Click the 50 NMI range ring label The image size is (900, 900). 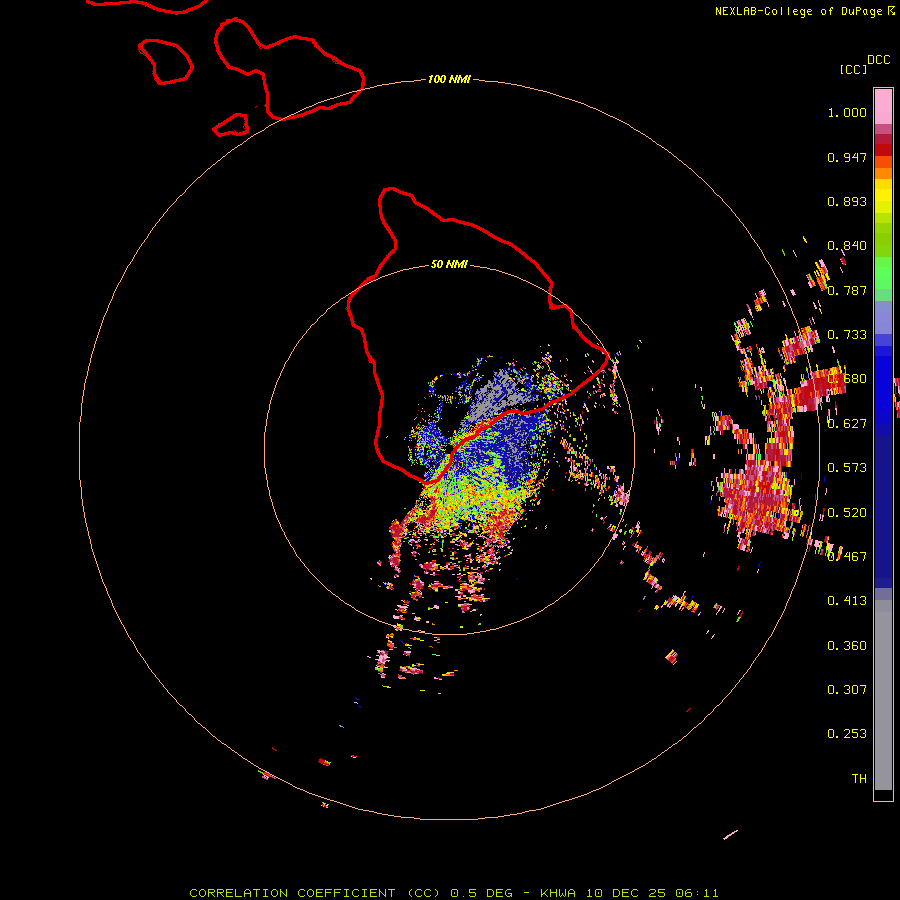[449, 264]
